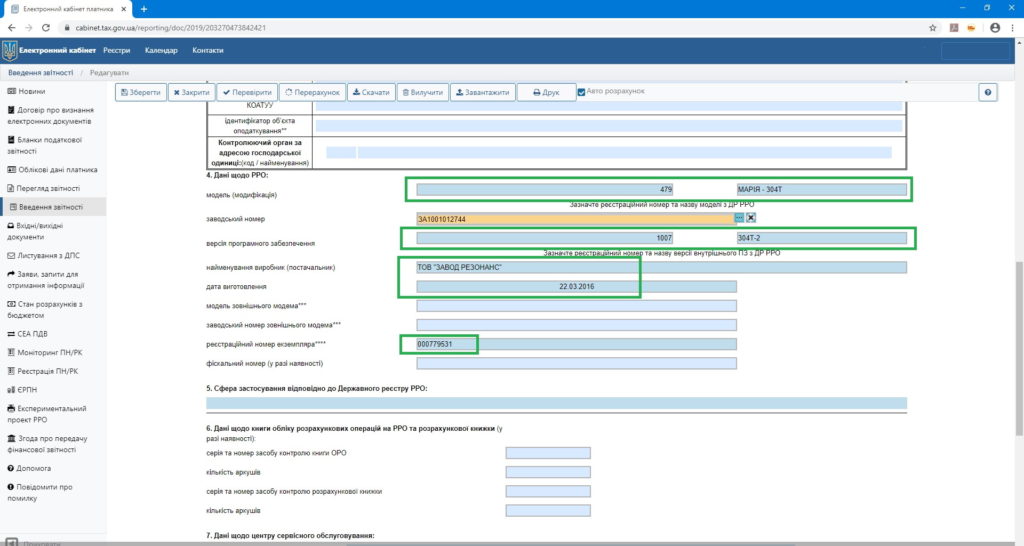Download the document with Скачати

click(371, 92)
